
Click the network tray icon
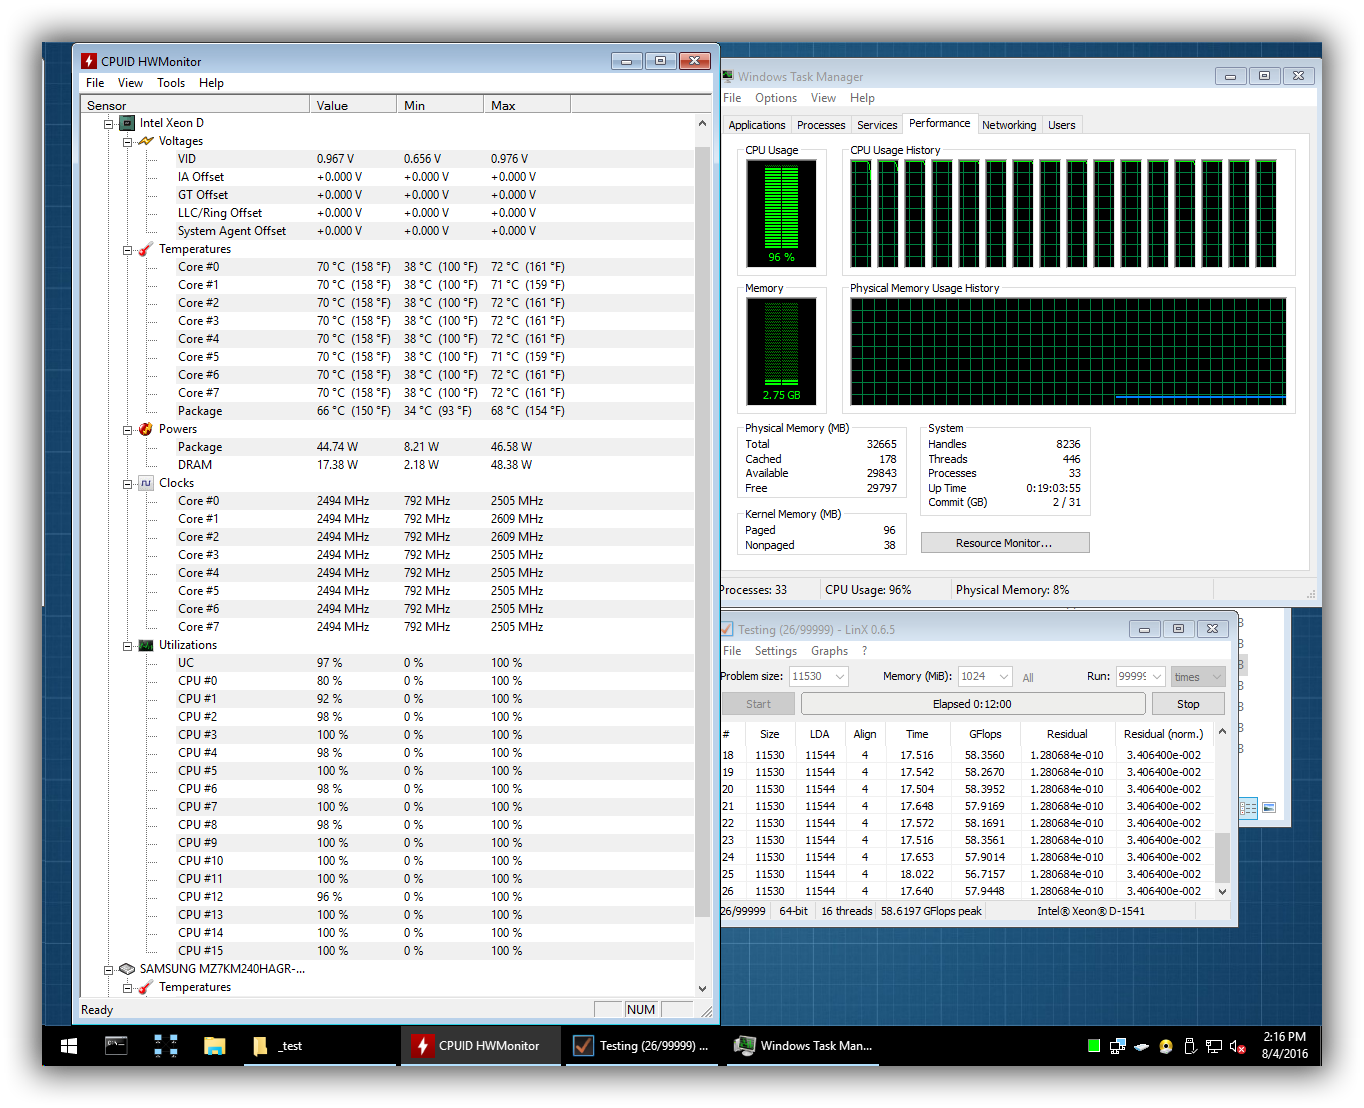pos(1214,1046)
